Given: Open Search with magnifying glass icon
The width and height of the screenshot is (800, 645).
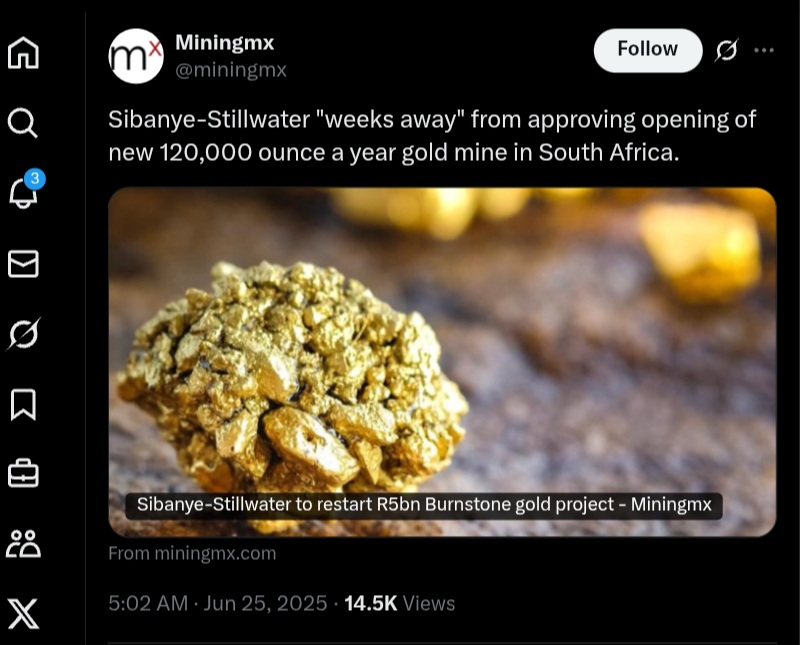Looking at the screenshot, I should pyautogui.click(x=23, y=123).
